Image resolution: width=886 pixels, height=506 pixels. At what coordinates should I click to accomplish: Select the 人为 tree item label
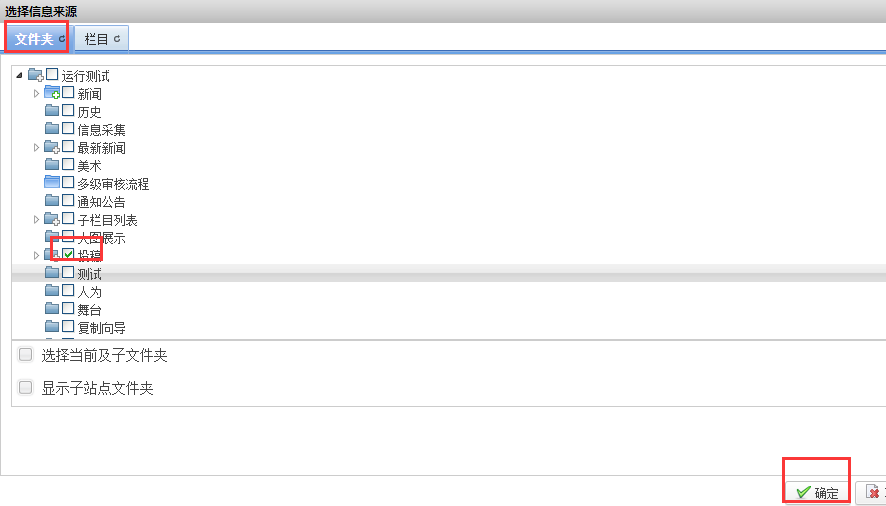(89, 291)
